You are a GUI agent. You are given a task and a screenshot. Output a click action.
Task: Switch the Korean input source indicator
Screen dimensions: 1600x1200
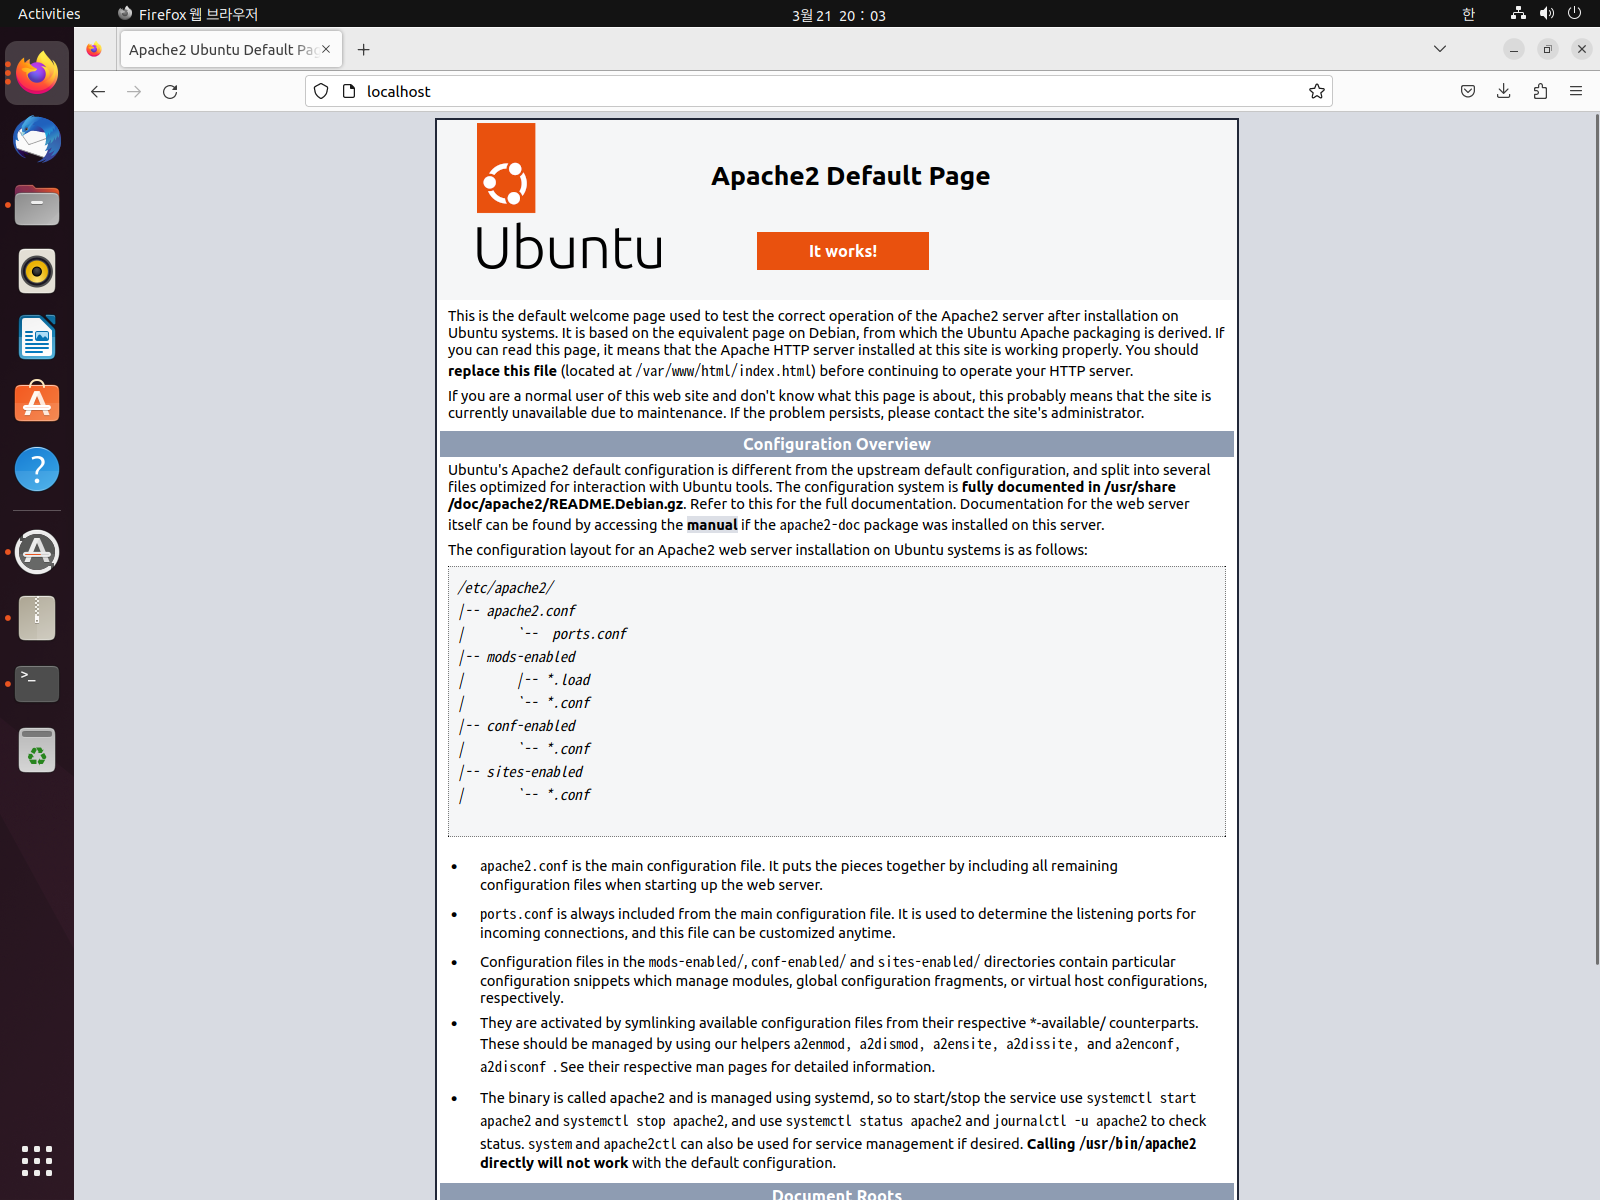[1468, 14]
